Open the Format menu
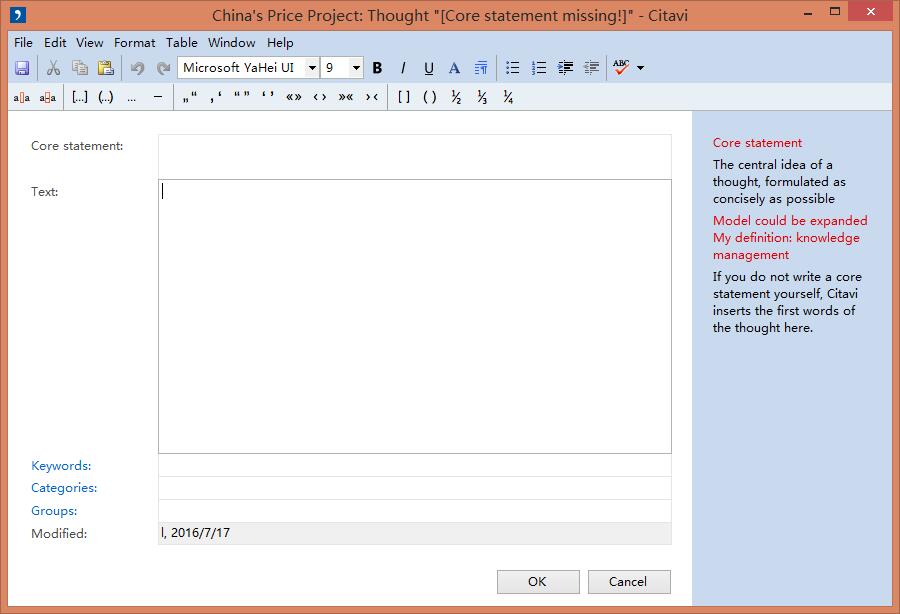This screenshot has width=900, height=614. [x=134, y=42]
